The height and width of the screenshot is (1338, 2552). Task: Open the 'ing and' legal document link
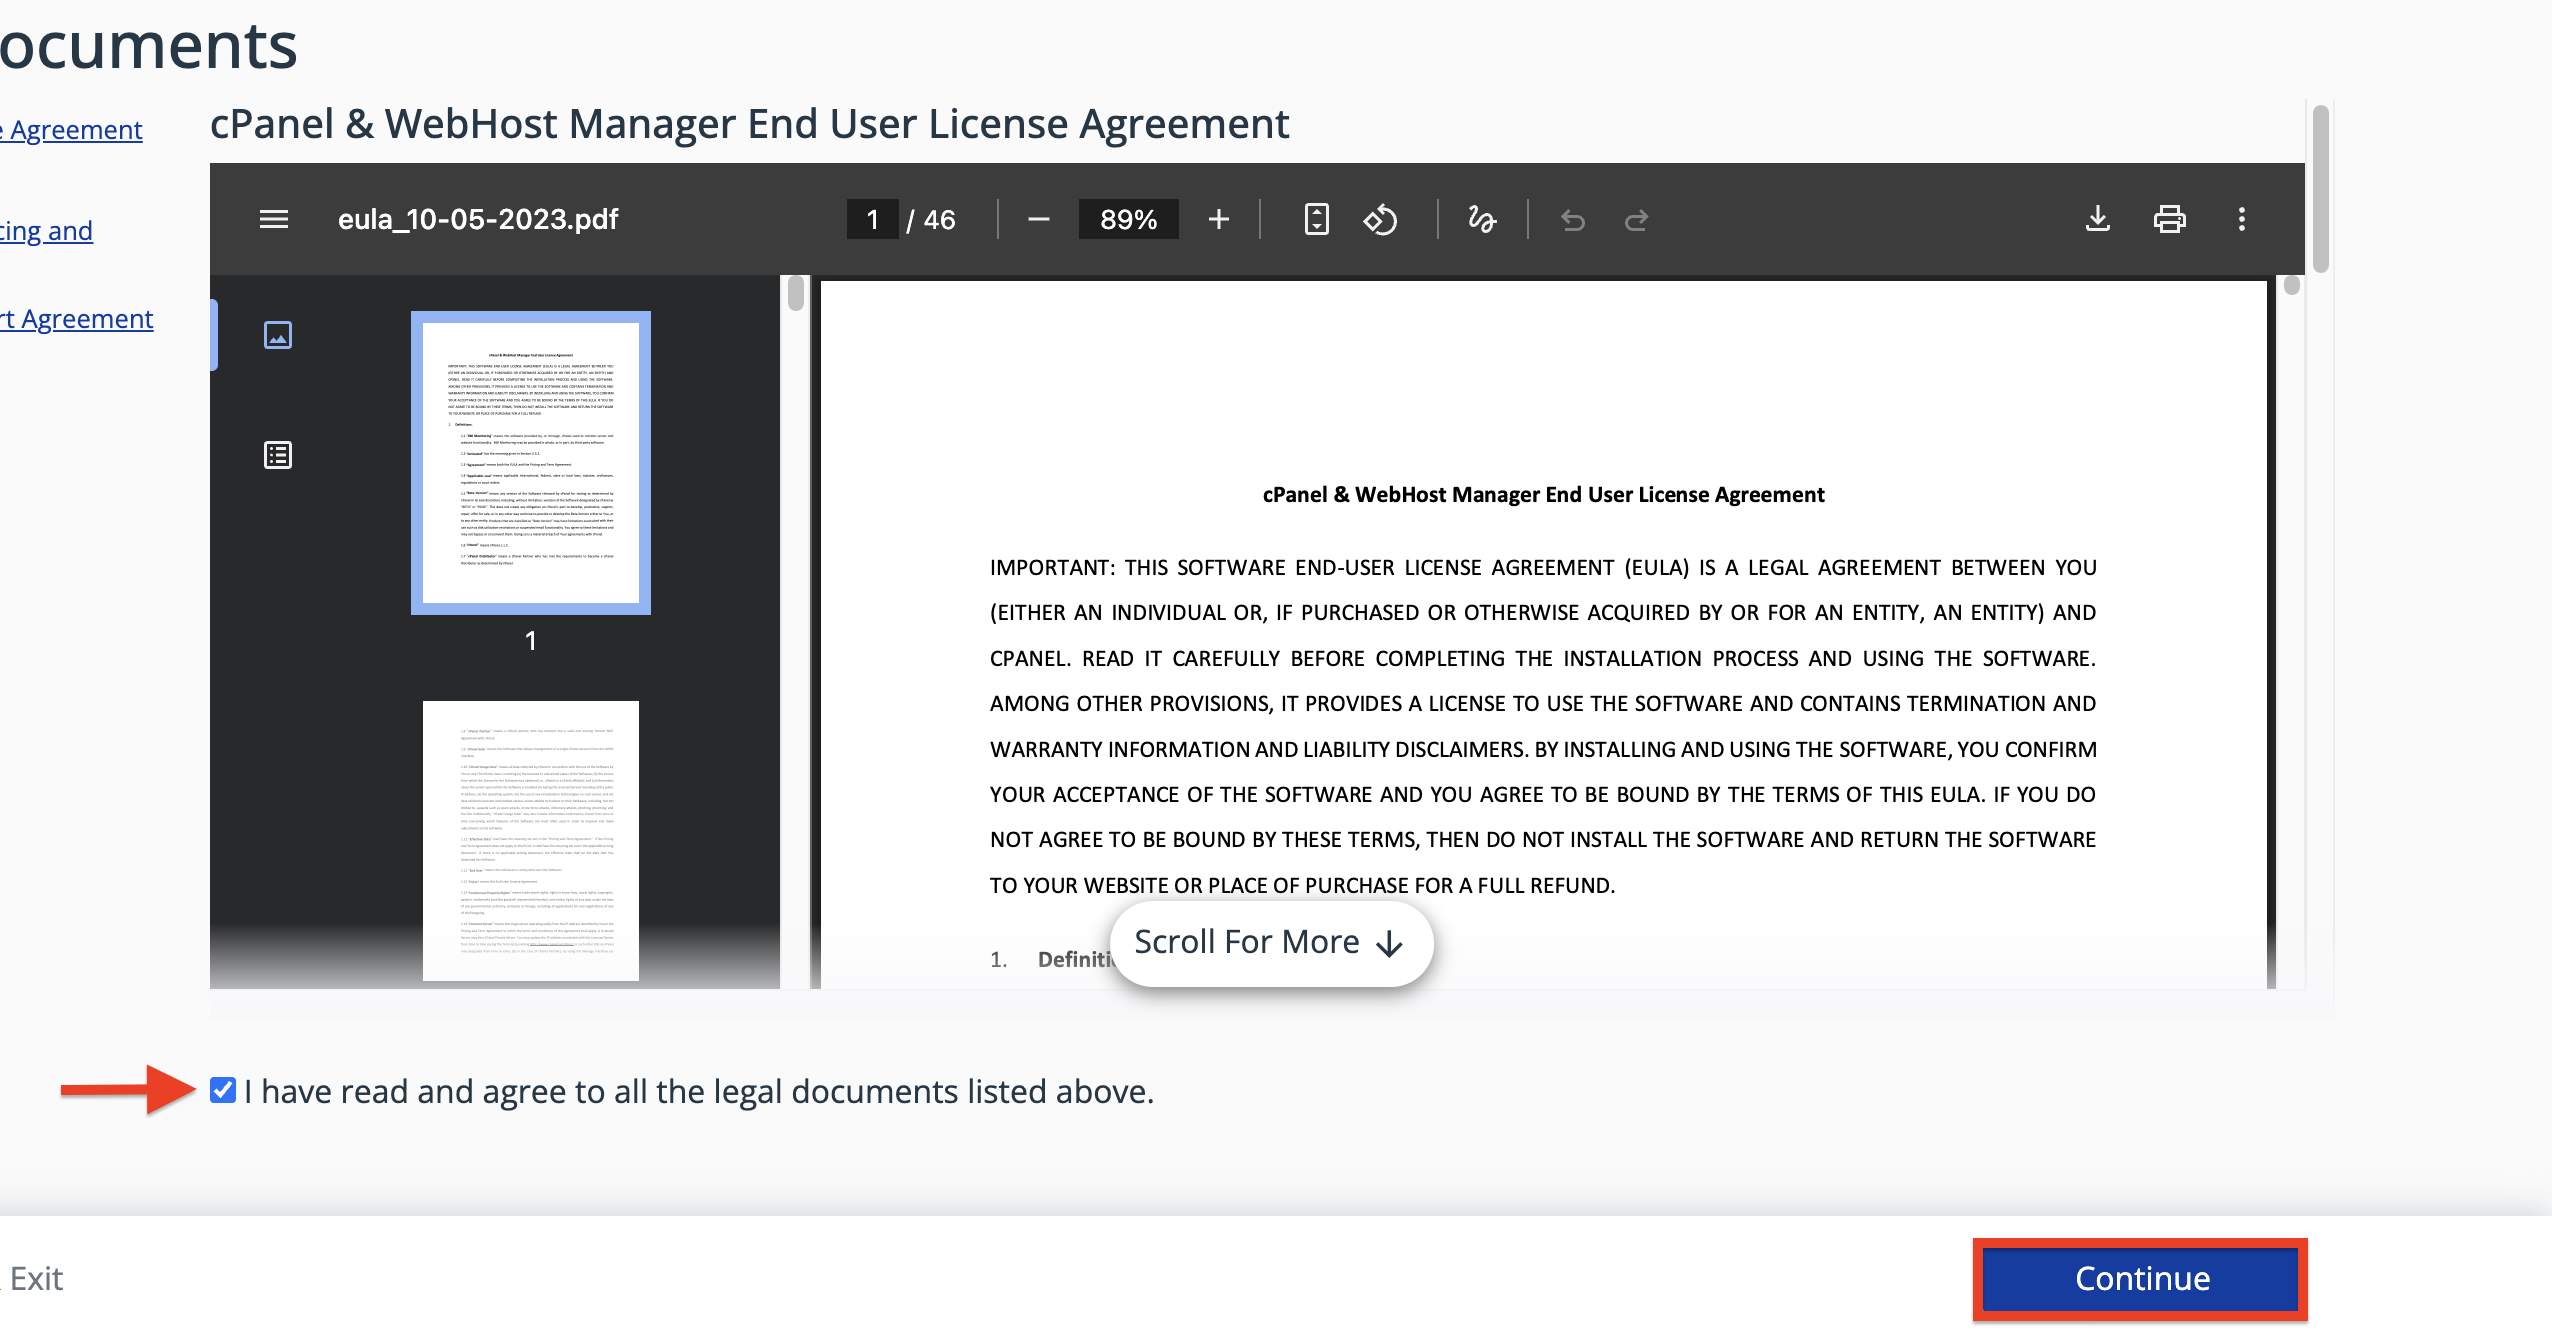[46, 231]
